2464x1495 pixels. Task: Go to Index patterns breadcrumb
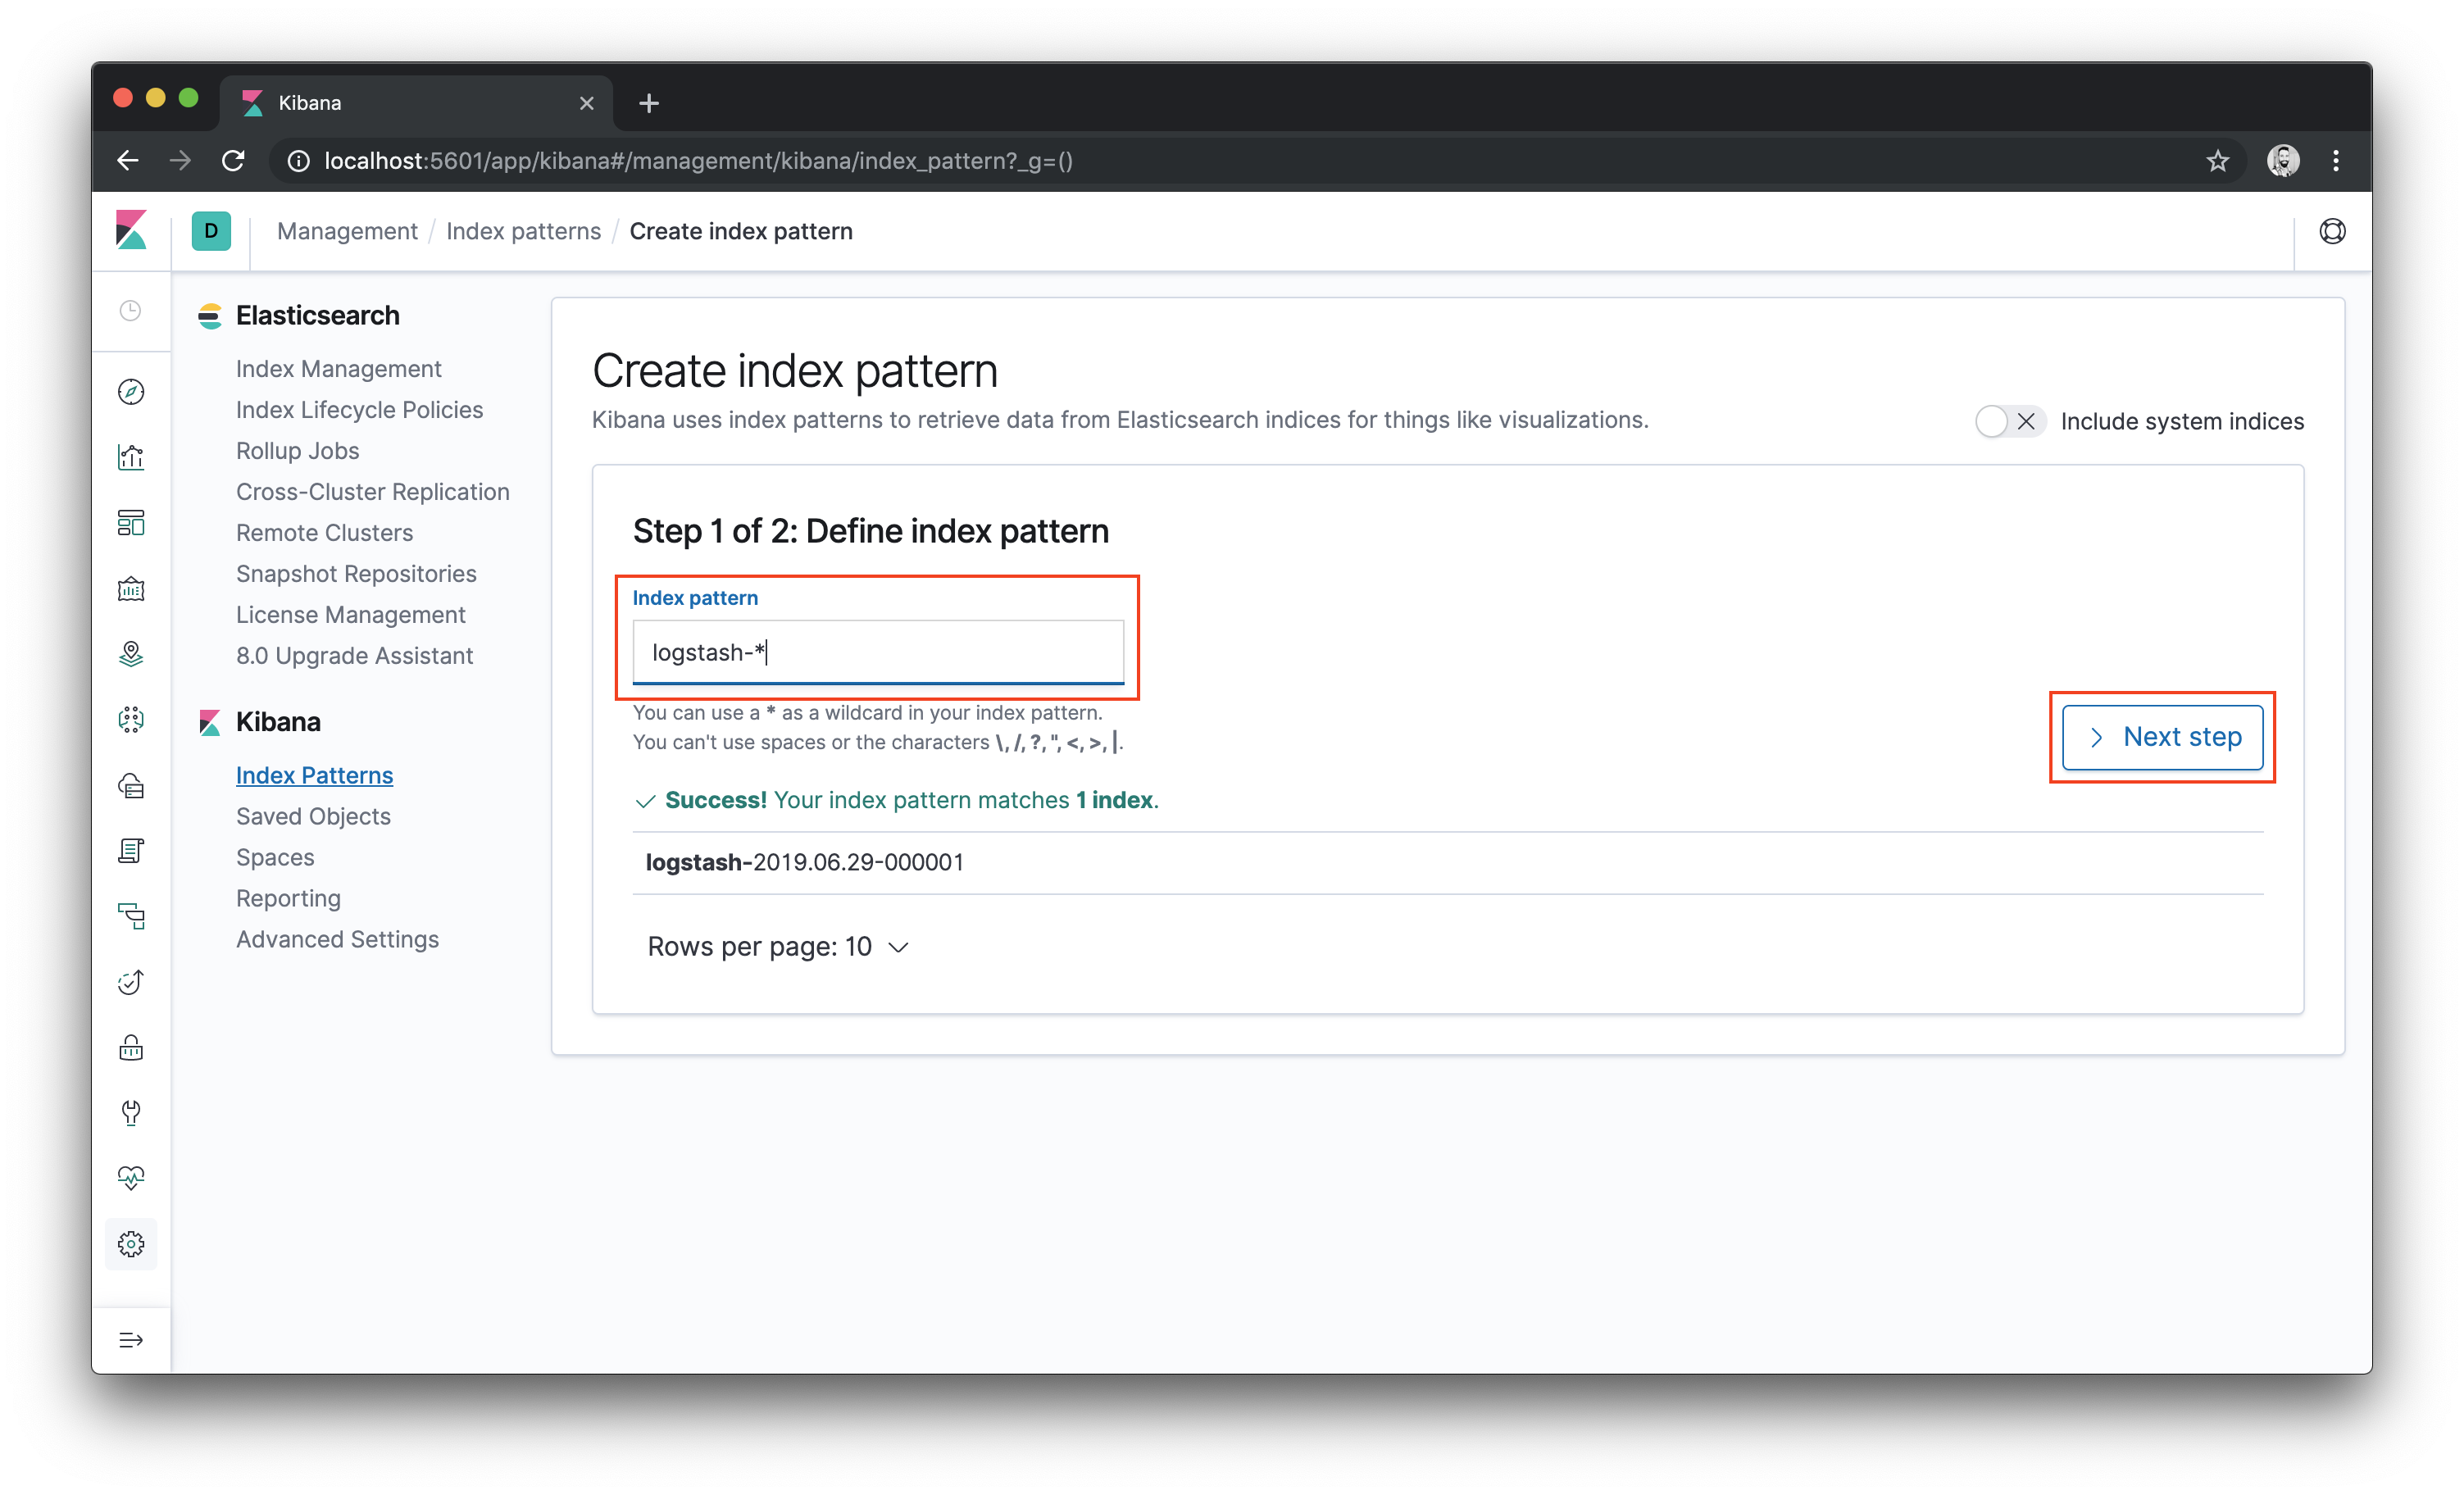point(523,231)
